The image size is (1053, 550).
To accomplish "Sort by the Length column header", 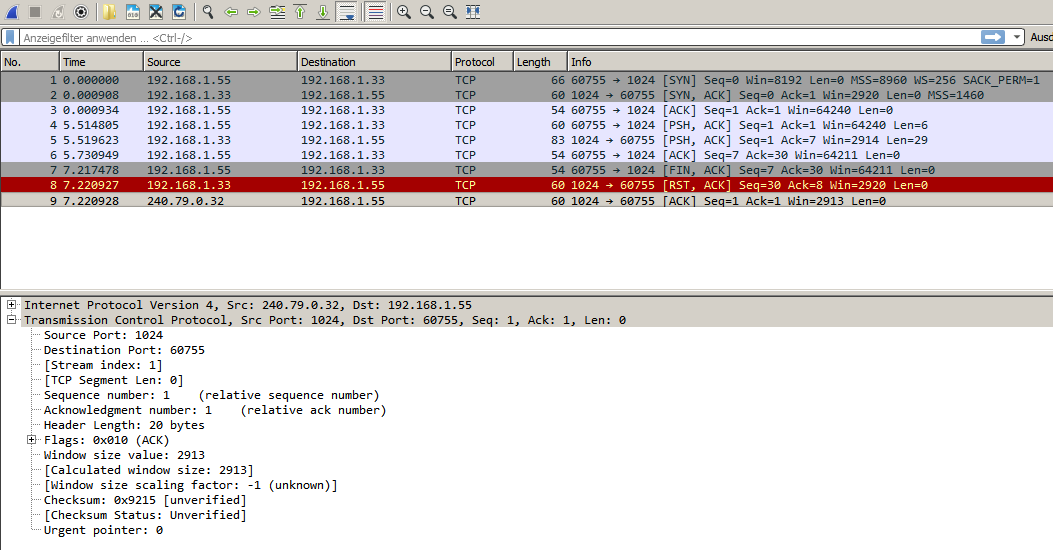I will [541, 62].
